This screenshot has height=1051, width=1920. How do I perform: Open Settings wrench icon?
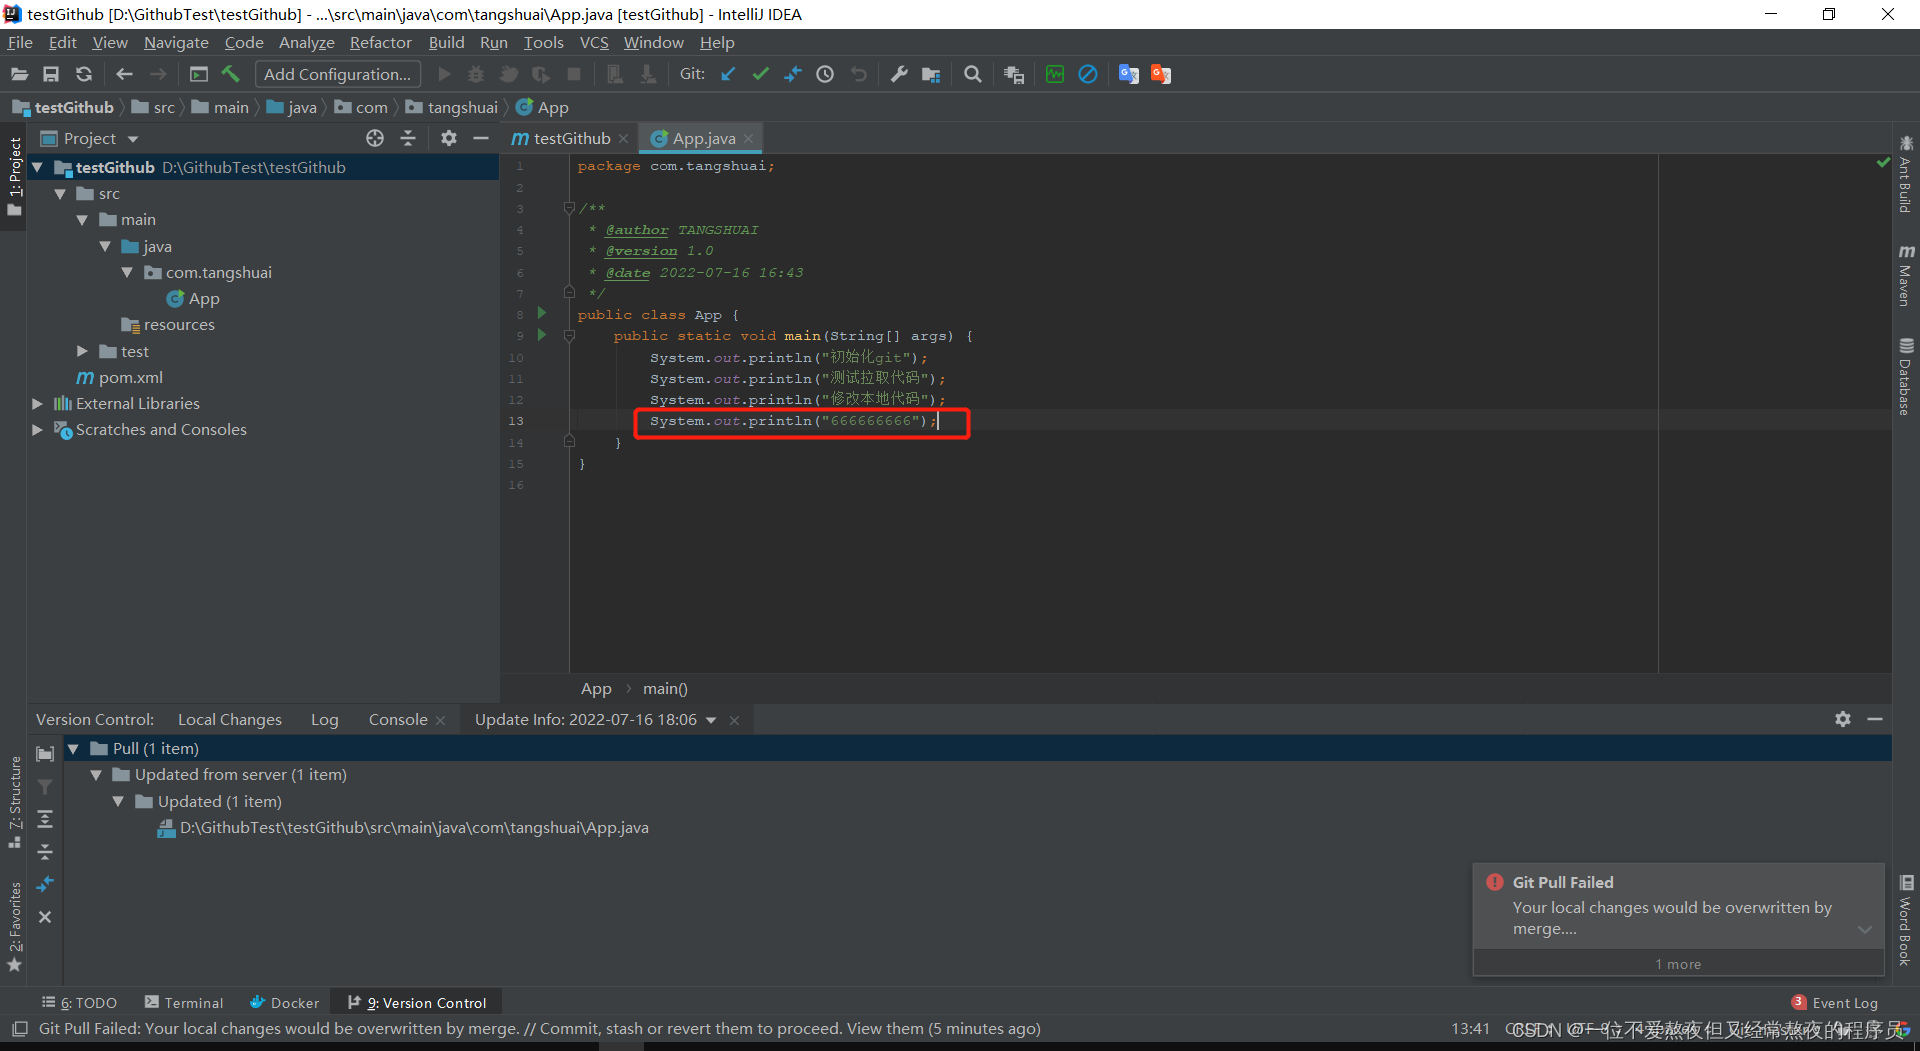click(899, 74)
